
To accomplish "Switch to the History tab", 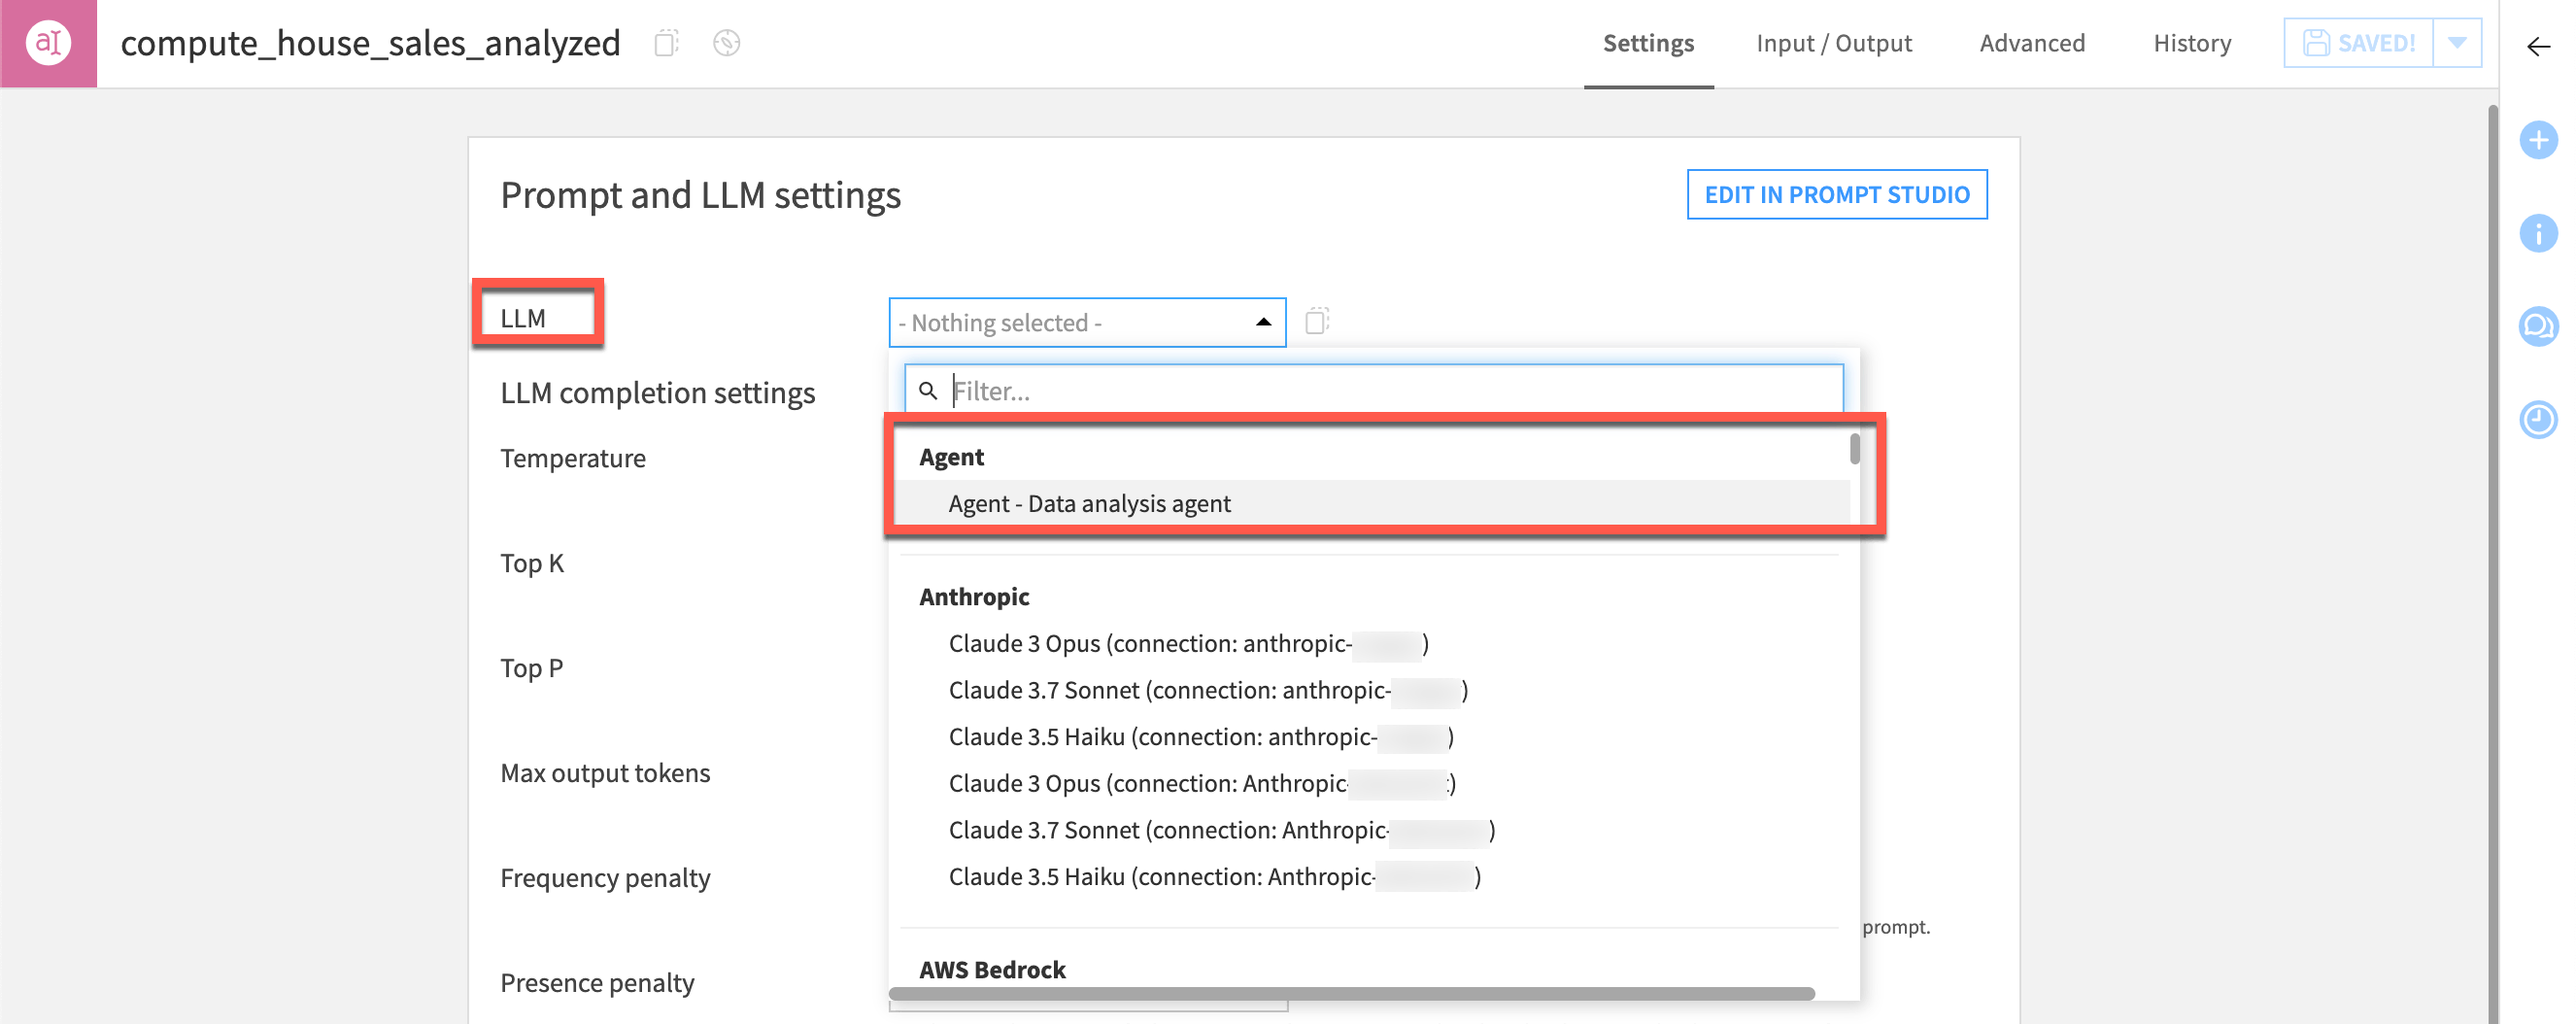I will [2192, 42].
